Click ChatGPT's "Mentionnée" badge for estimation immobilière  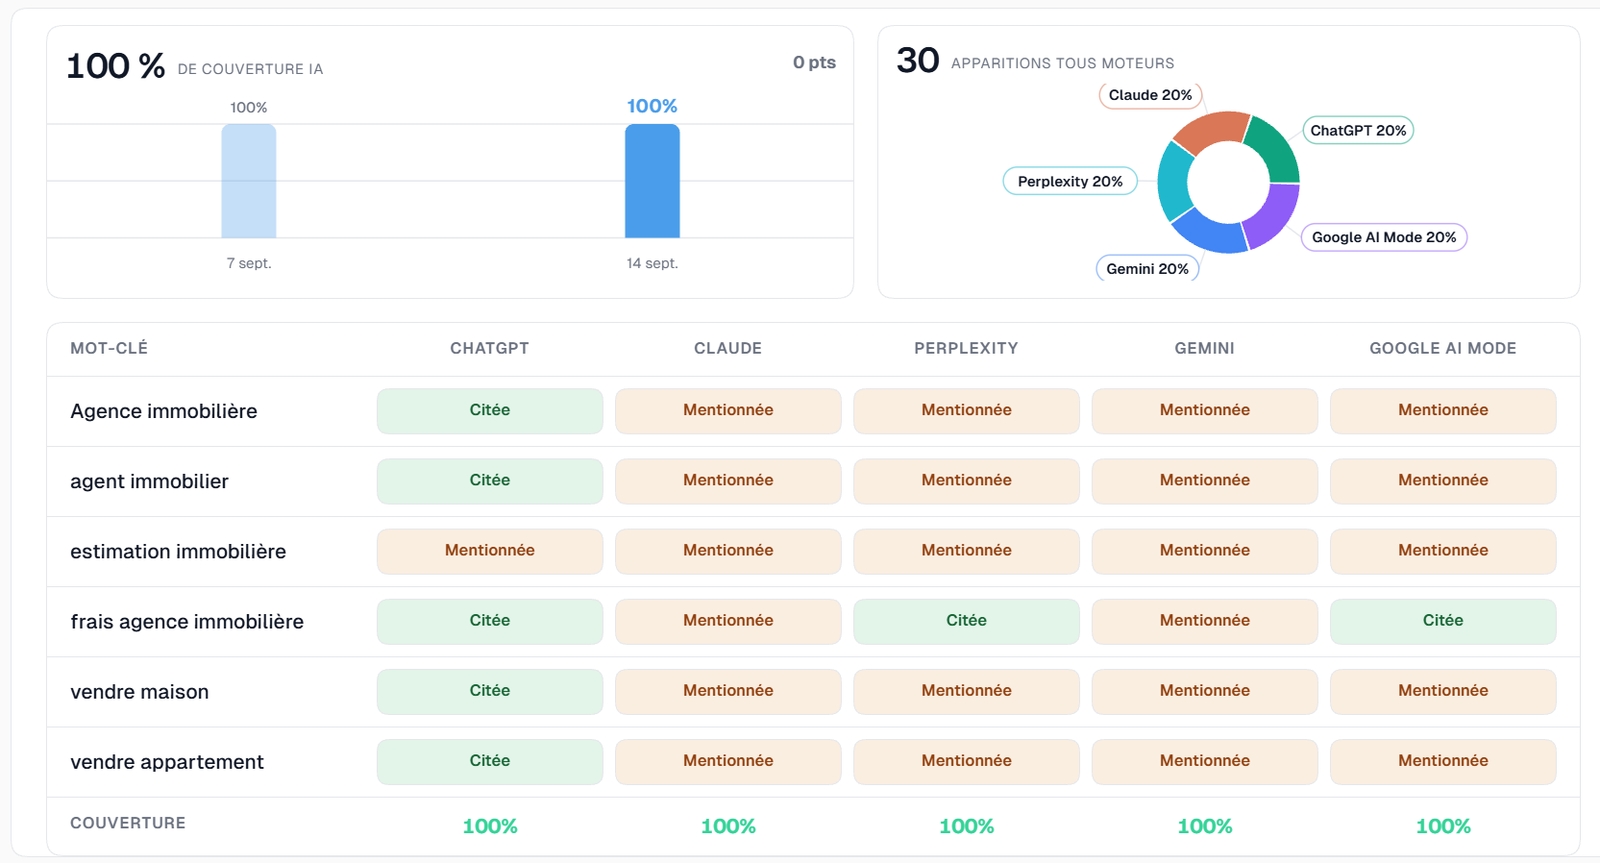(490, 551)
